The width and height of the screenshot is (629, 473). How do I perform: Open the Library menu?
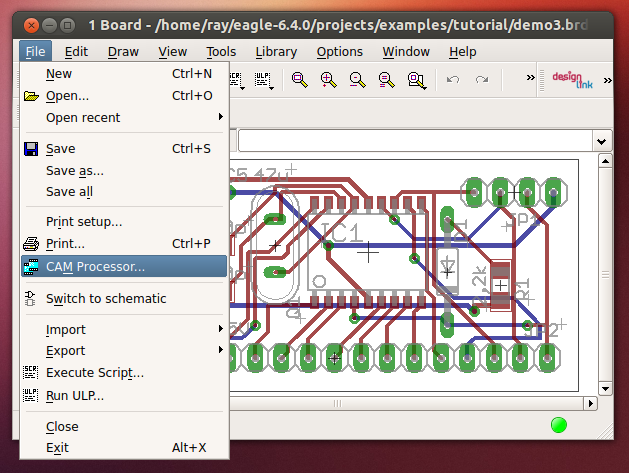pyautogui.click(x=276, y=51)
